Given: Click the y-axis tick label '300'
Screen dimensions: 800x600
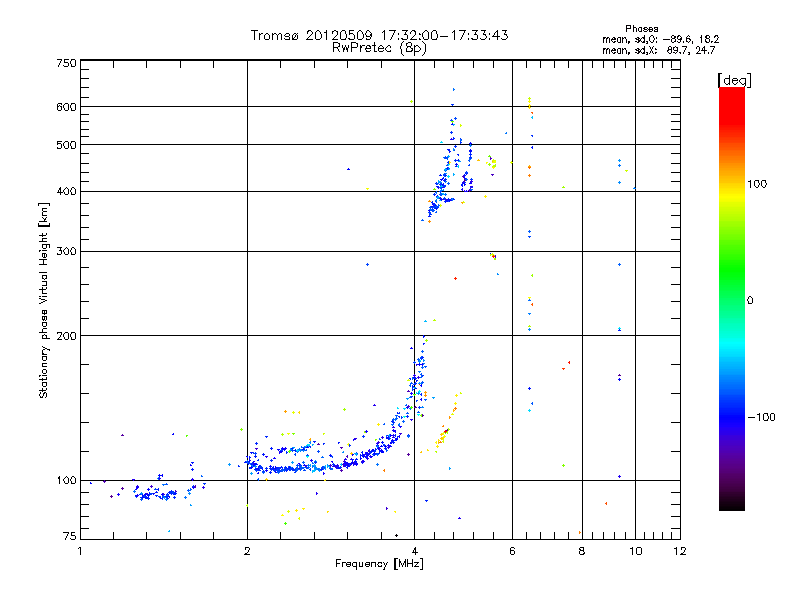Looking at the screenshot, I should tap(67, 252).
